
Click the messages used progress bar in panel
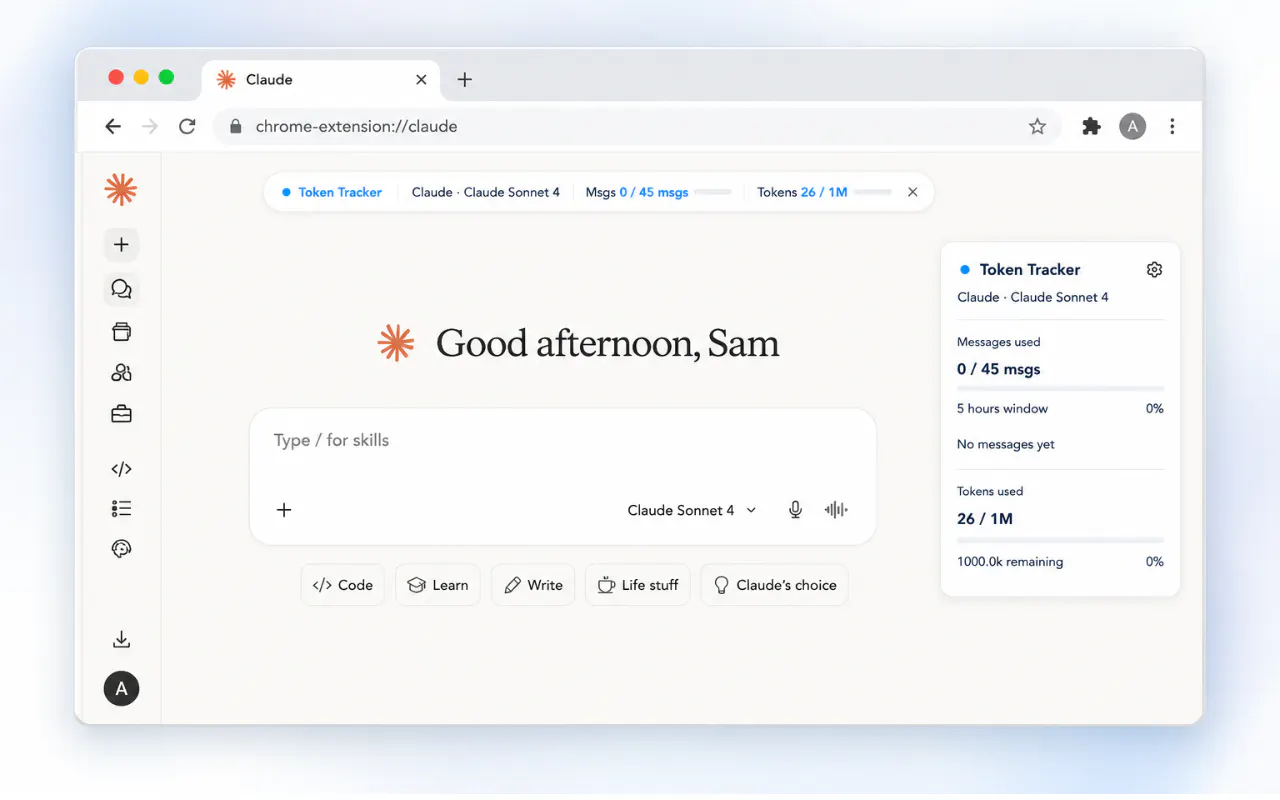(x=1060, y=388)
